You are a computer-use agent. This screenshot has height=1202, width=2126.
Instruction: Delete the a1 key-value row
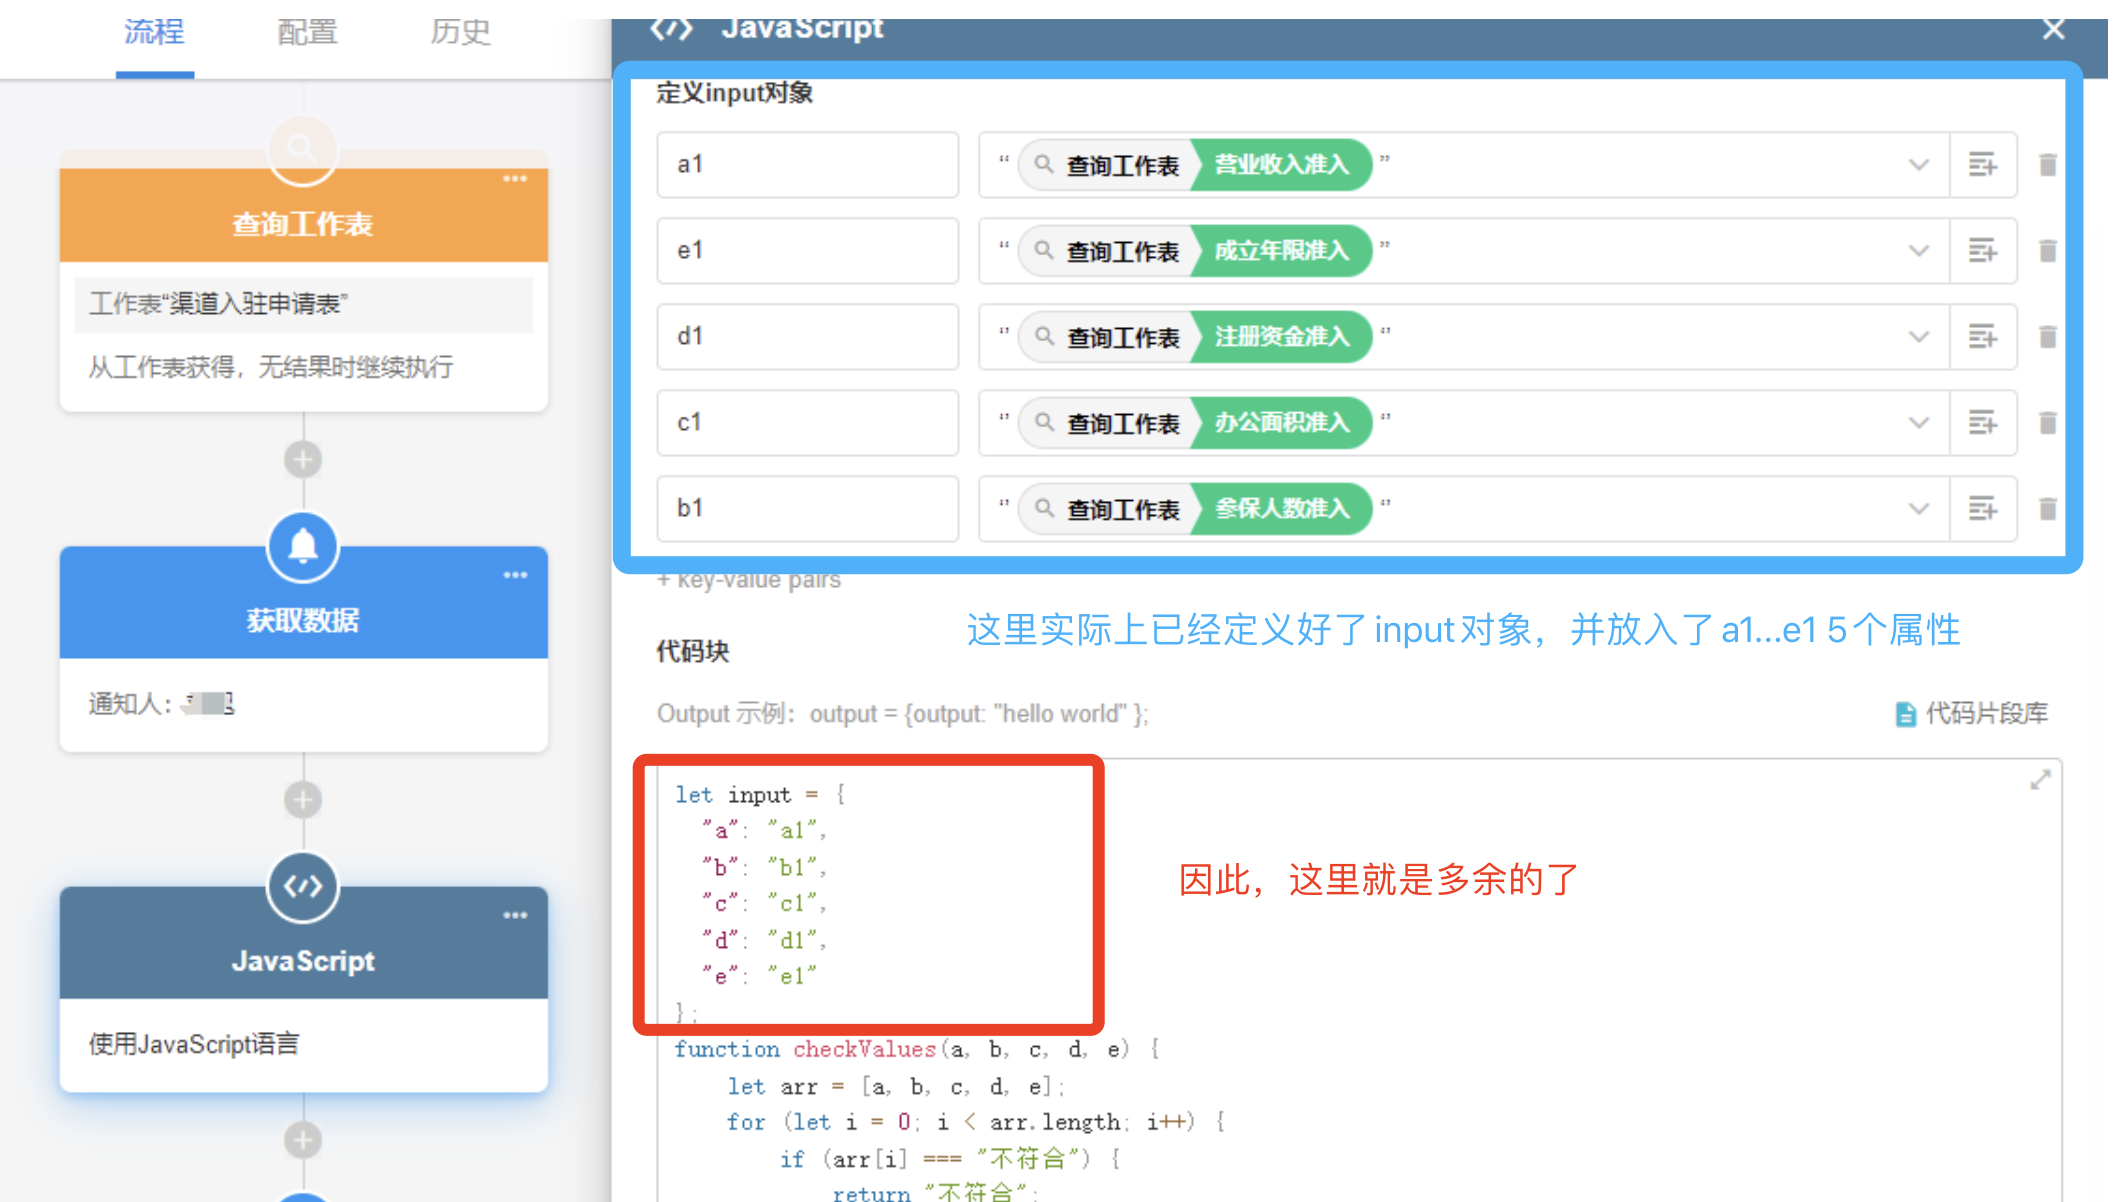(2047, 165)
